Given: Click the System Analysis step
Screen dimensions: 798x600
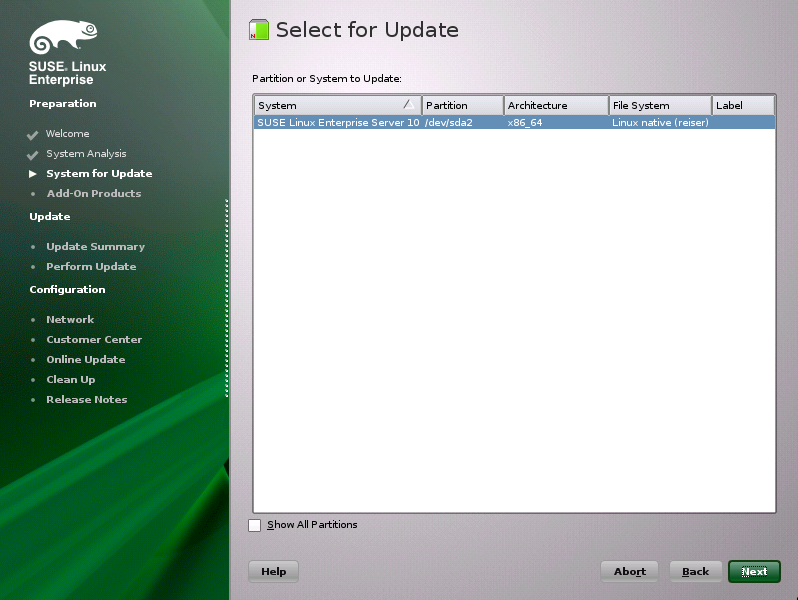Looking at the screenshot, I should [86, 154].
